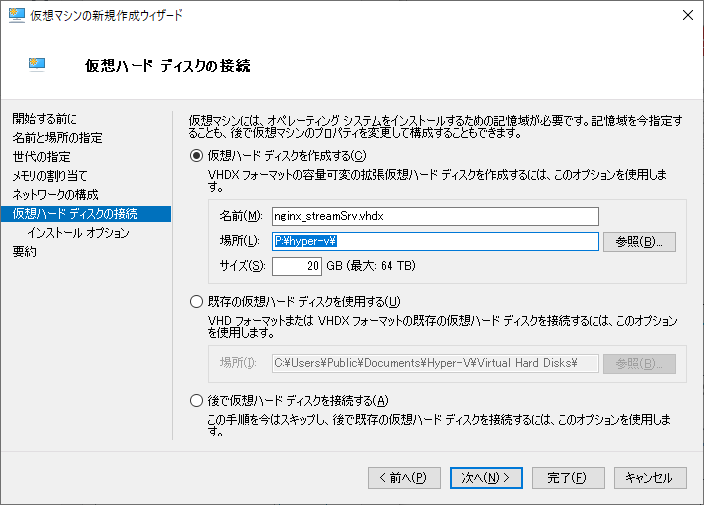This screenshot has width=704, height=505.
Task: Select 仮想ハード ディスクの接続 step
Action: 75,214
